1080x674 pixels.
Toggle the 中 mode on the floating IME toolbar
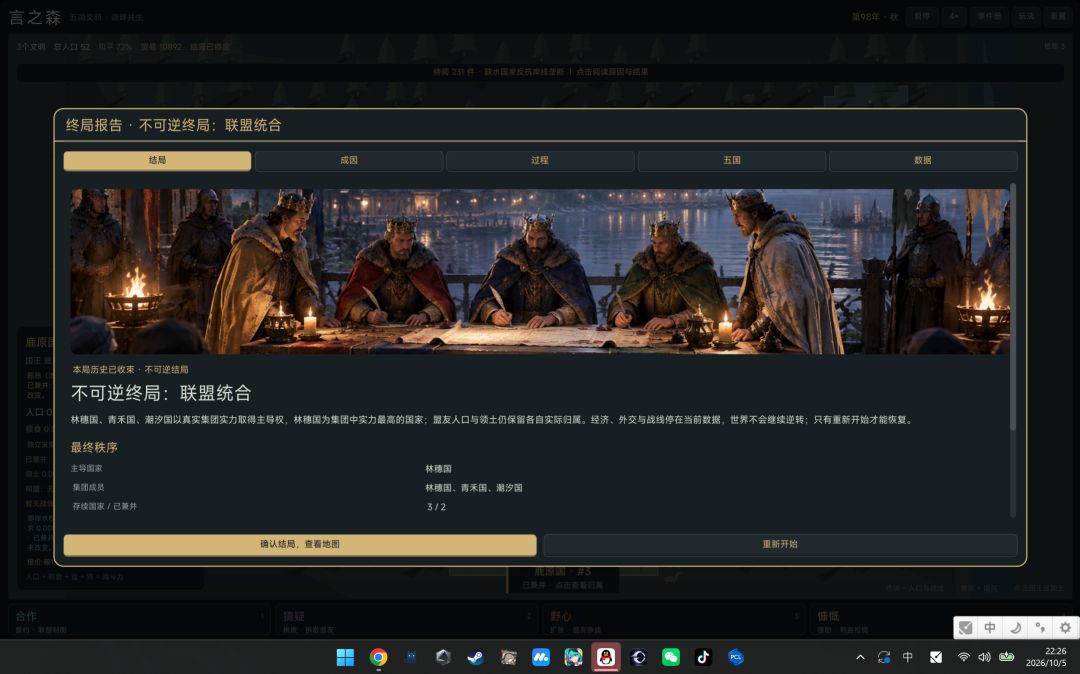point(990,628)
